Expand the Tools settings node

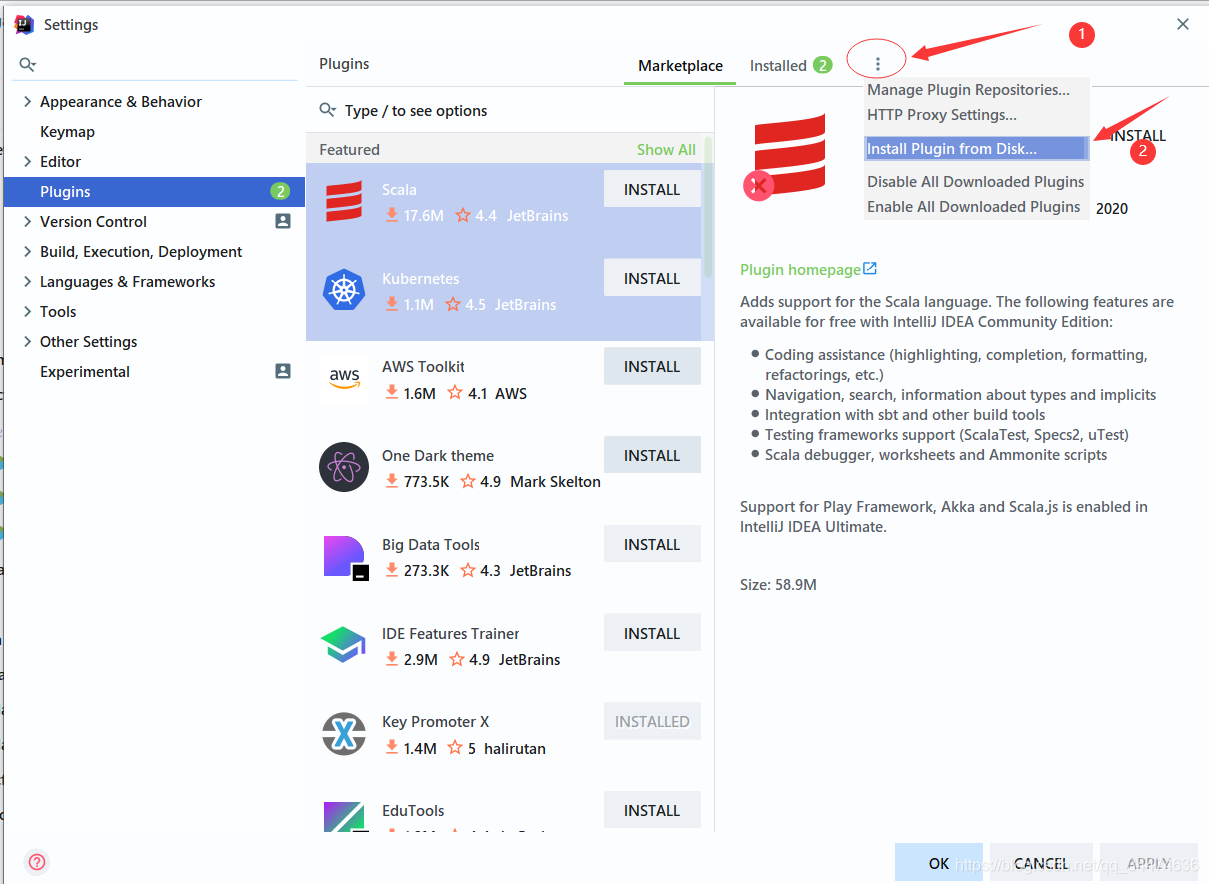pyautogui.click(x=27, y=311)
